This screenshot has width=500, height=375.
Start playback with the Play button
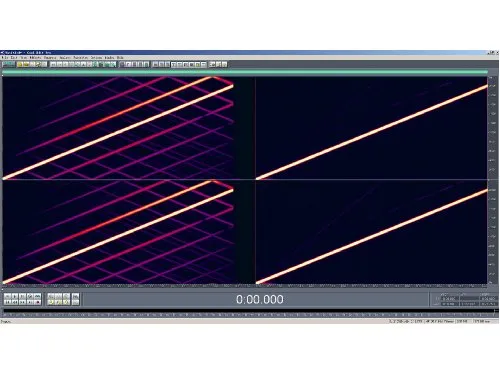15,296
